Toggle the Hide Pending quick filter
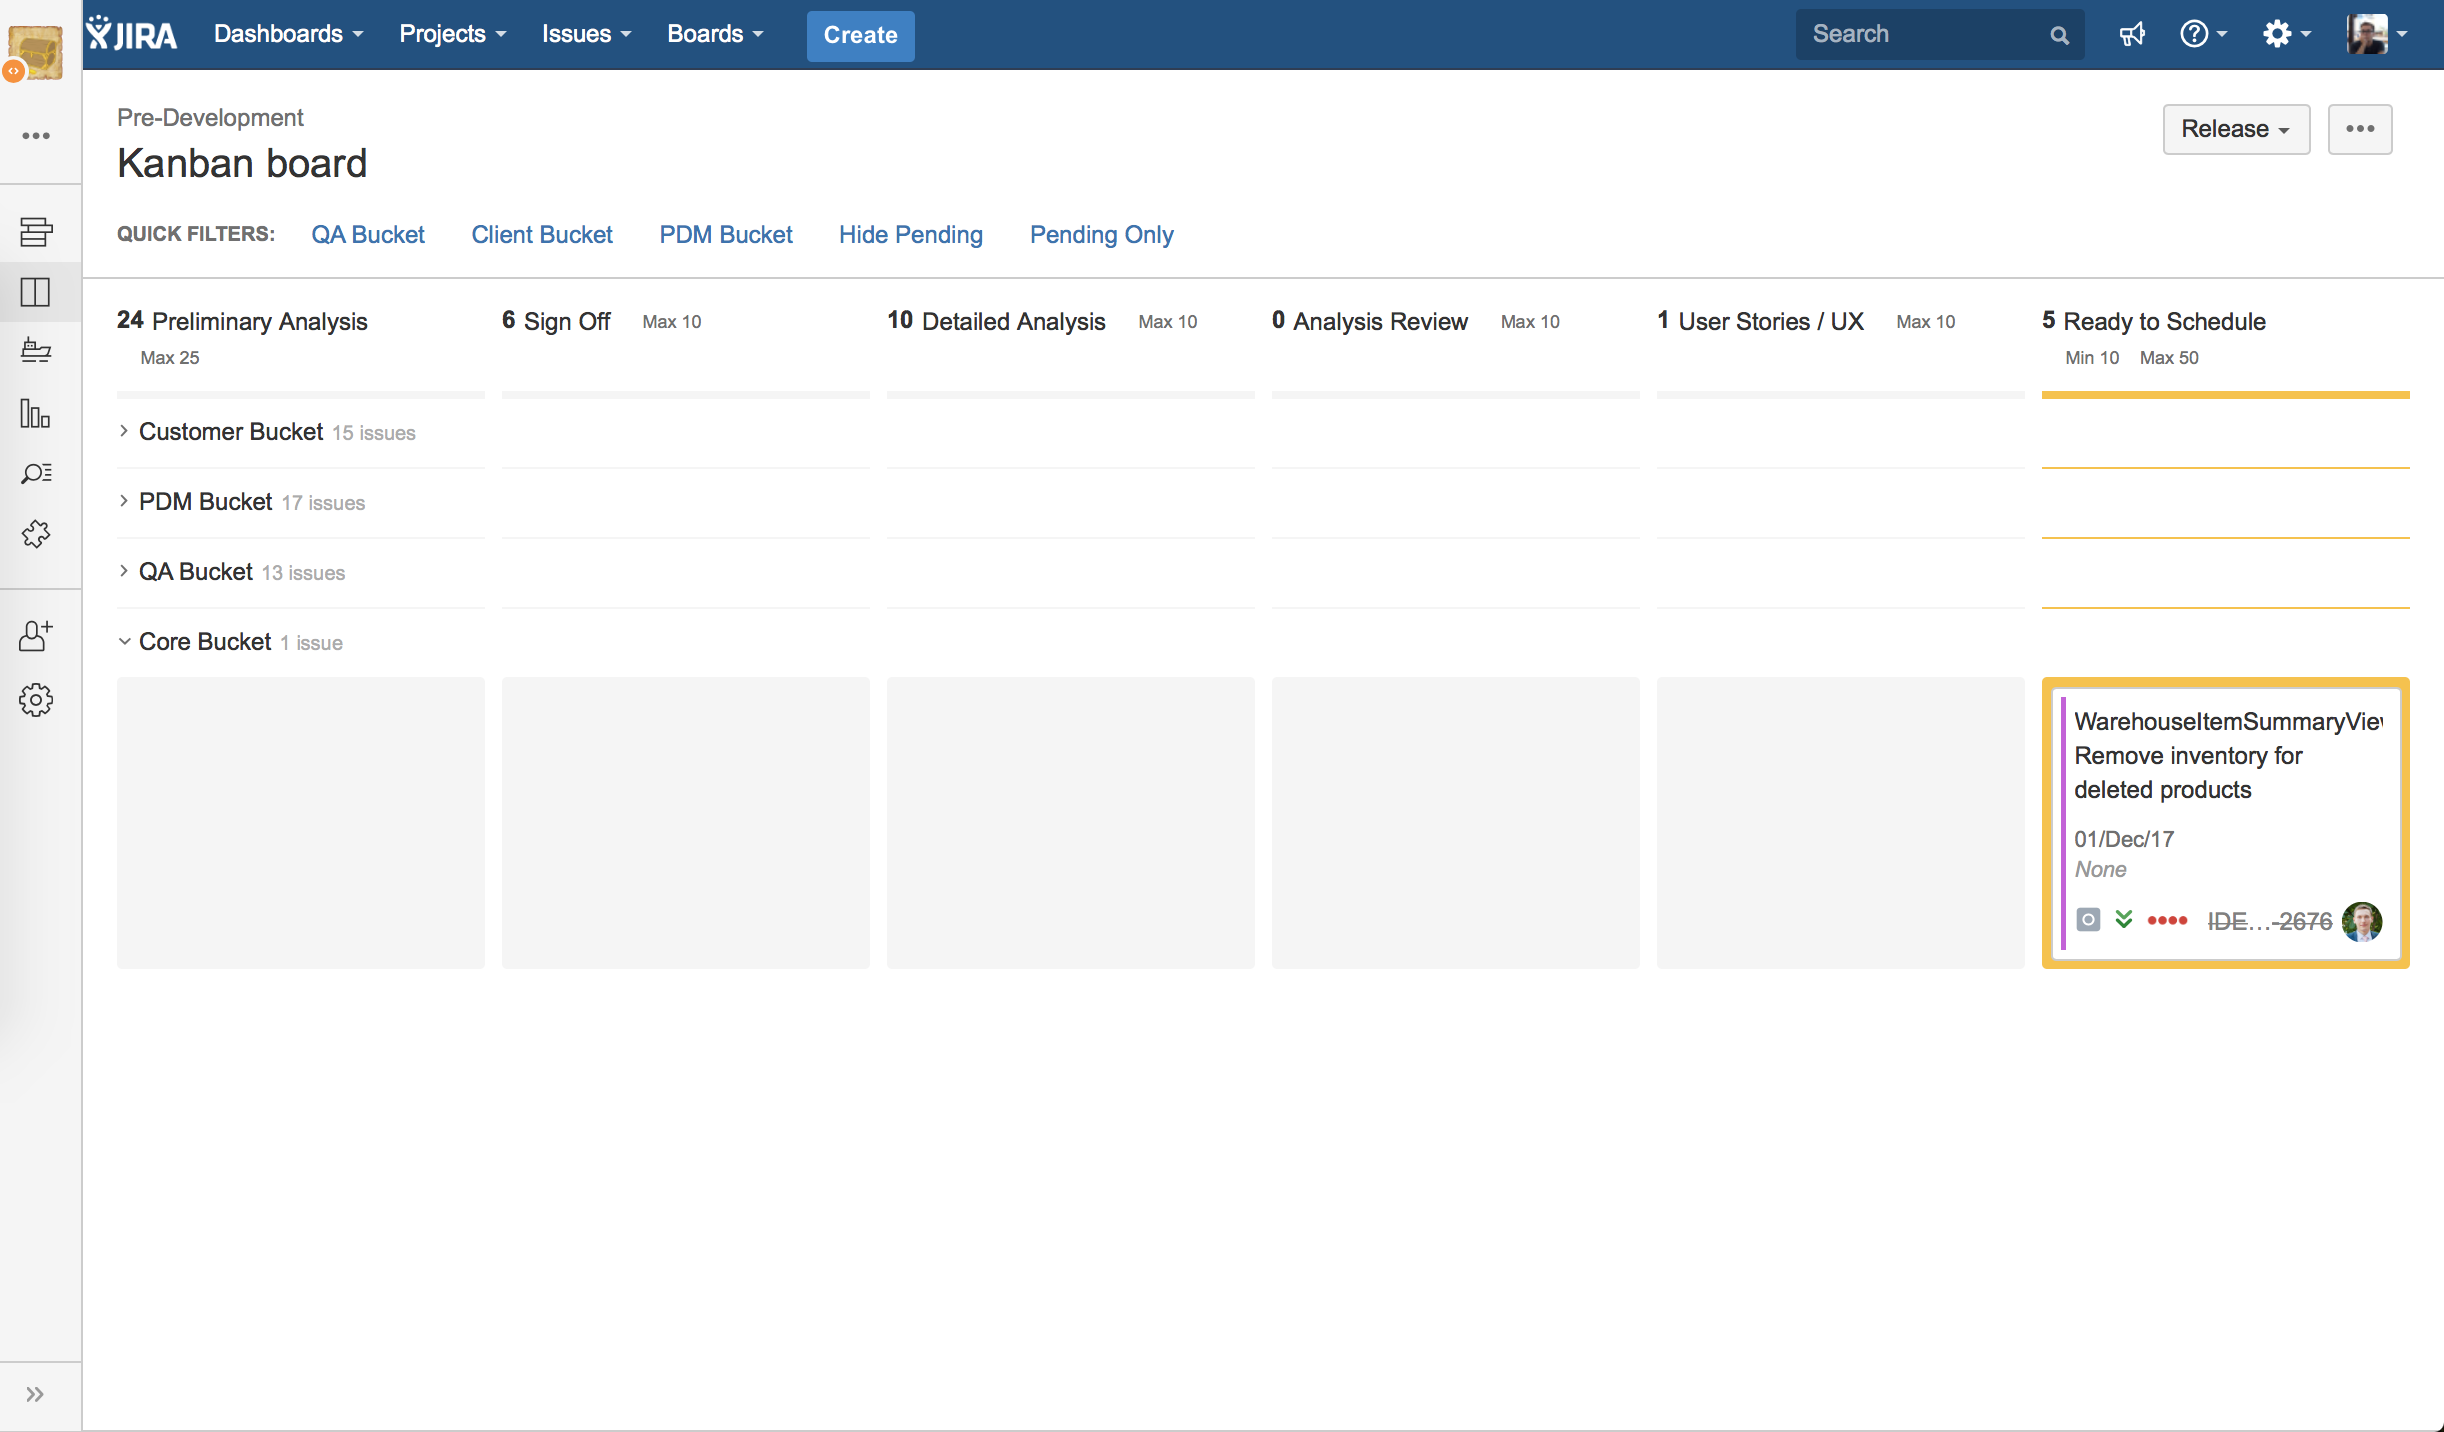Viewport: 2444px width, 1432px height. point(911,234)
